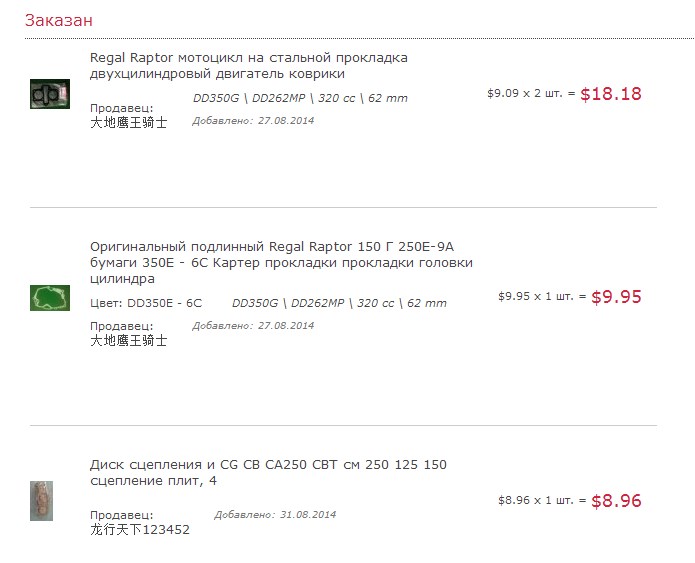The width and height of the screenshot is (695, 563).
Task: Click the Заказан section heading
Action: click(x=59, y=20)
